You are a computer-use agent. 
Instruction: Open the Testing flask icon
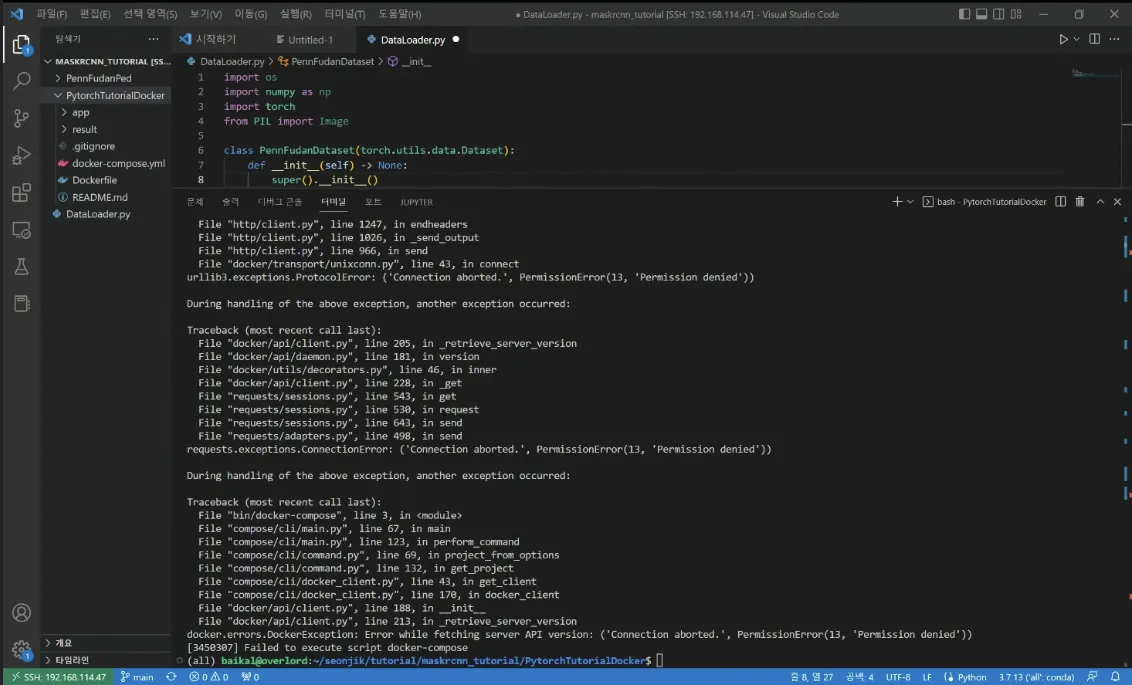(21, 267)
